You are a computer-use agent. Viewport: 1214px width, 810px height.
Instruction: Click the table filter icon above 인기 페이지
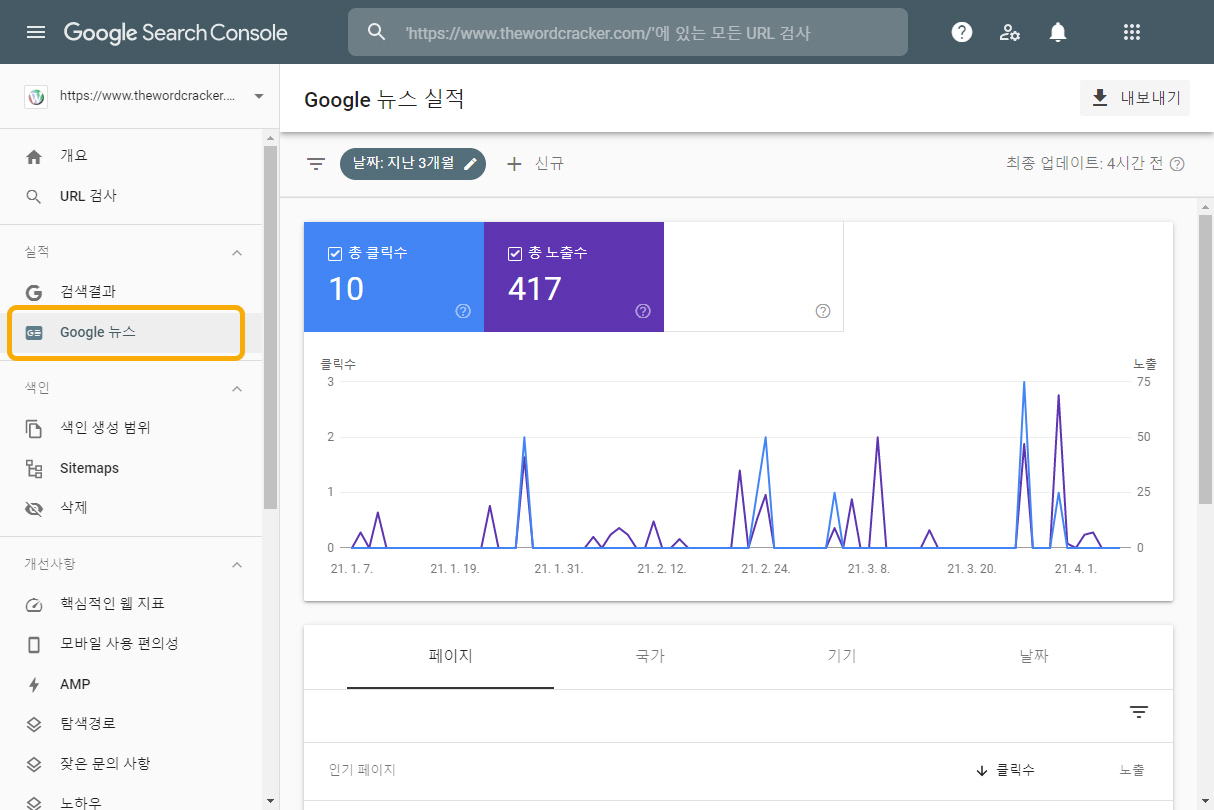click(1138, 712)
